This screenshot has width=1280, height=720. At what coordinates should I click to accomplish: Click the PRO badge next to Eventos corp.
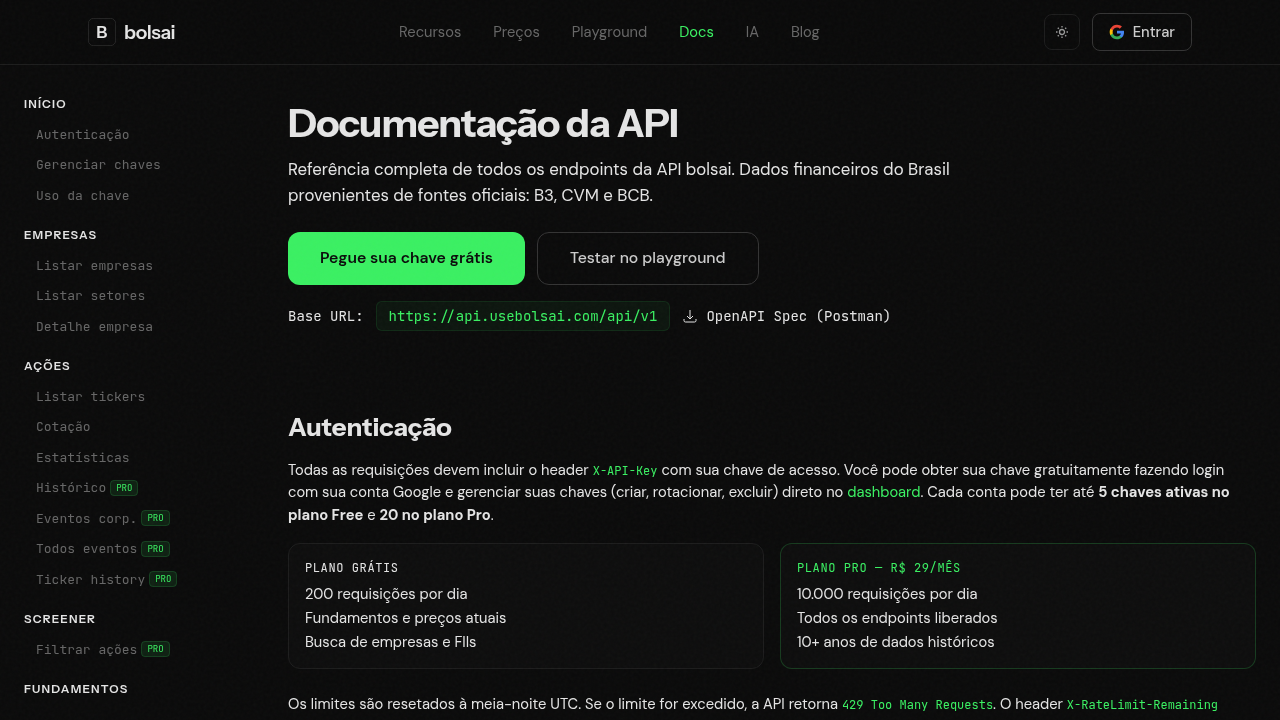(x=155, y=518)
